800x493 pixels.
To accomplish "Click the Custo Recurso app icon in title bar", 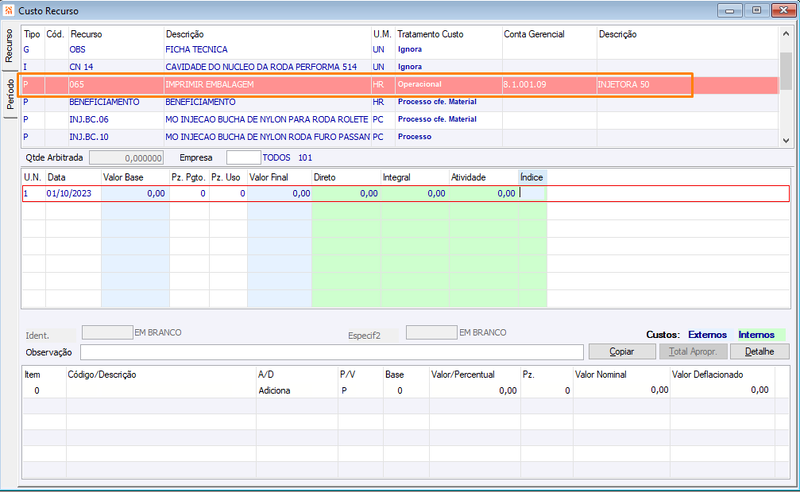I will pos(8,10).
